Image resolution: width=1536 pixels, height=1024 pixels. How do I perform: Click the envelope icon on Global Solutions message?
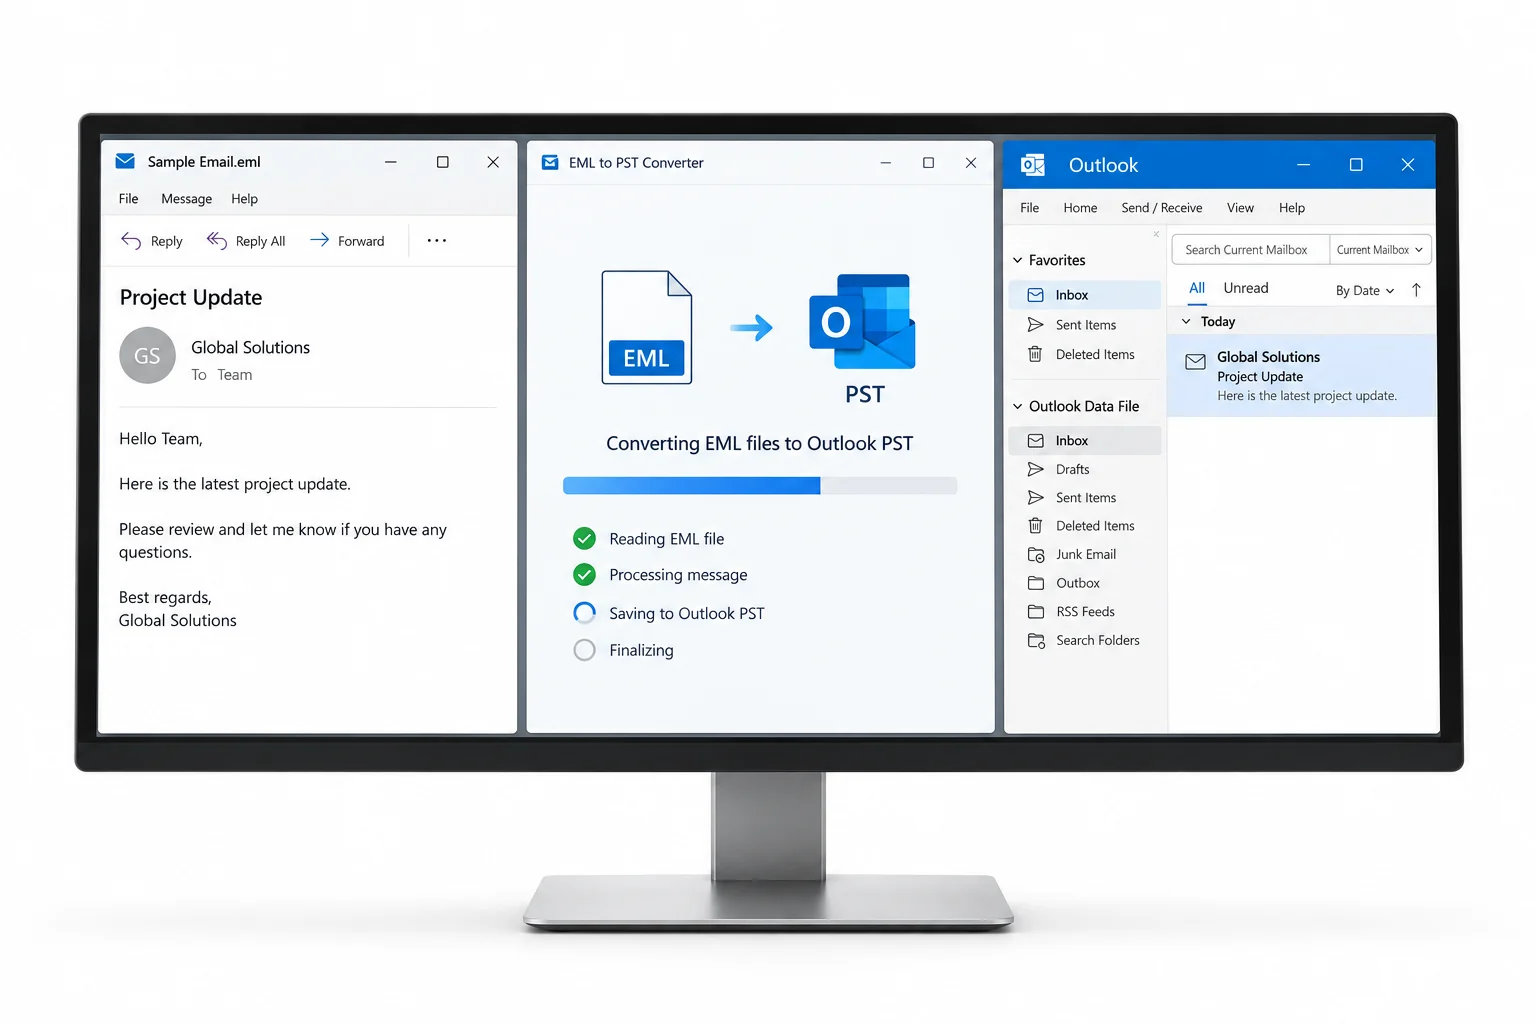click(1195, 362)
